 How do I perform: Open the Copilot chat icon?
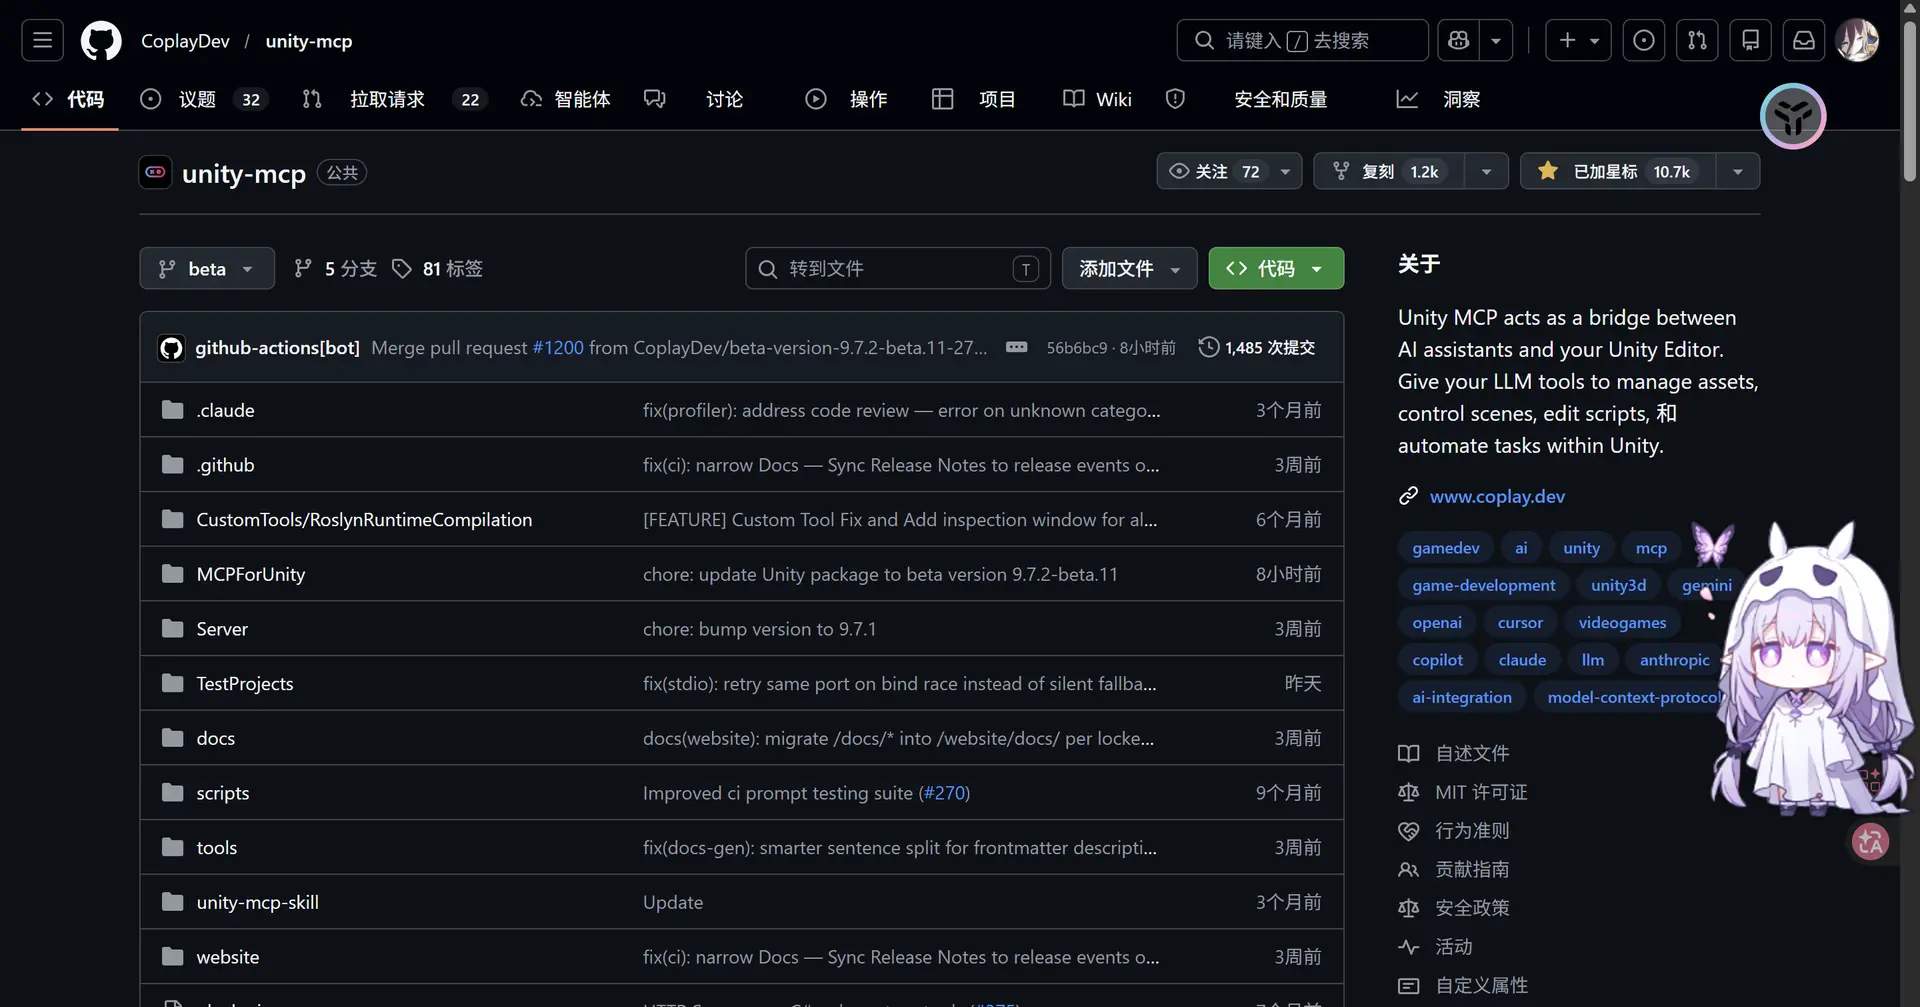(x=1459, y=41)
